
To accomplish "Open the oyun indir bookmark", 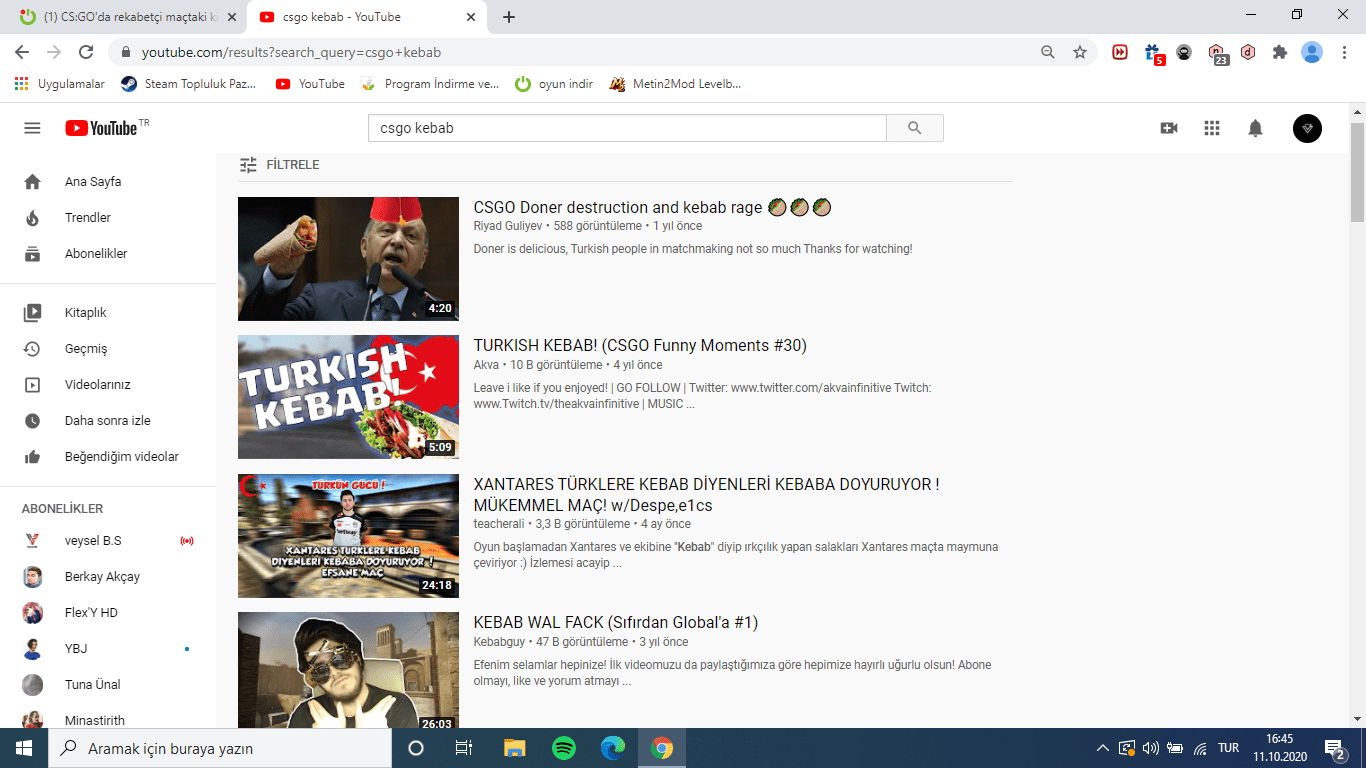I will 554,84.
